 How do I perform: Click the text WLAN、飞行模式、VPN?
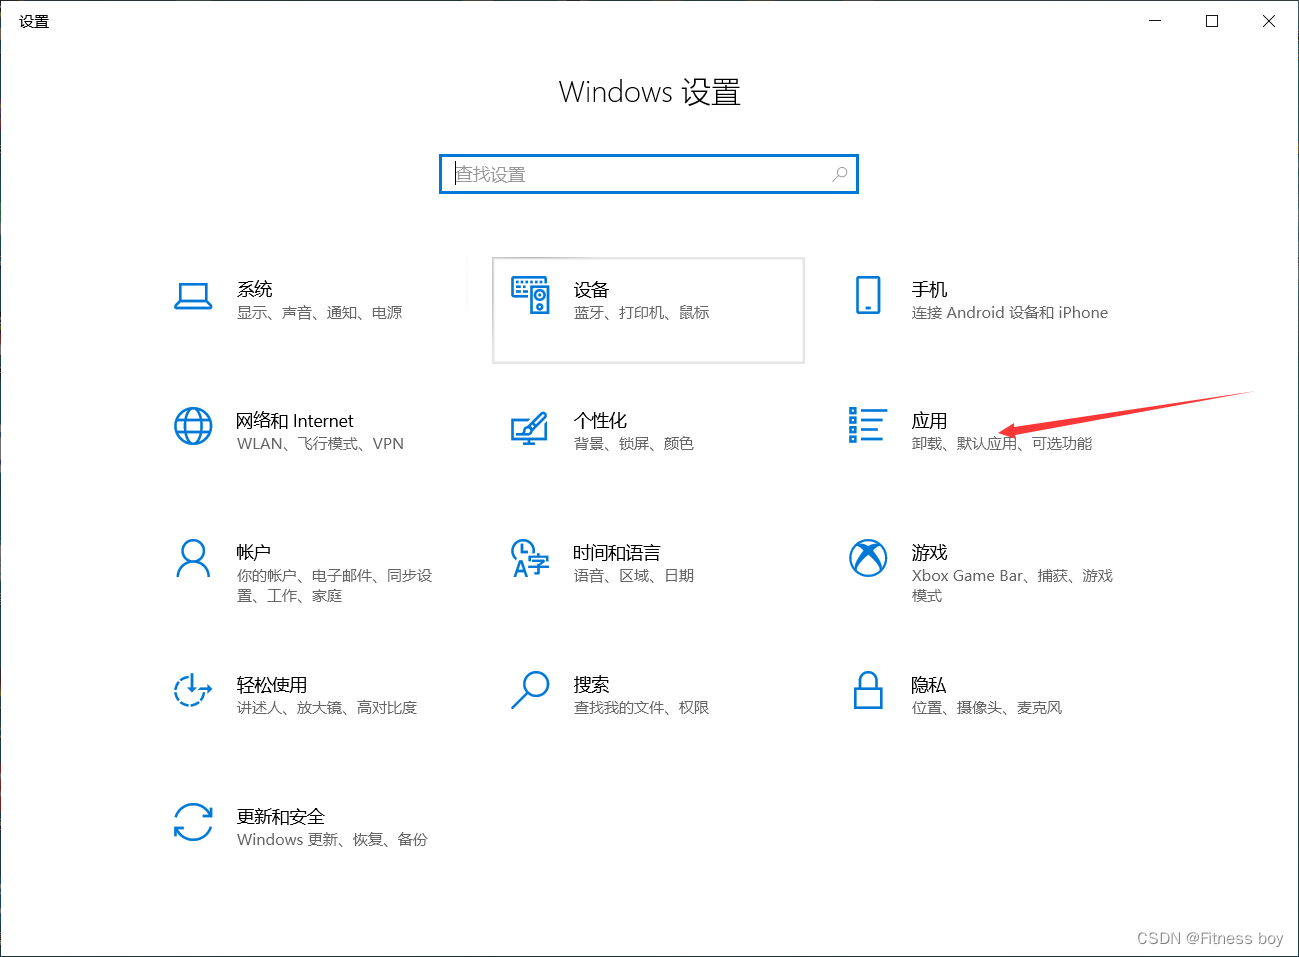point(320,444)
